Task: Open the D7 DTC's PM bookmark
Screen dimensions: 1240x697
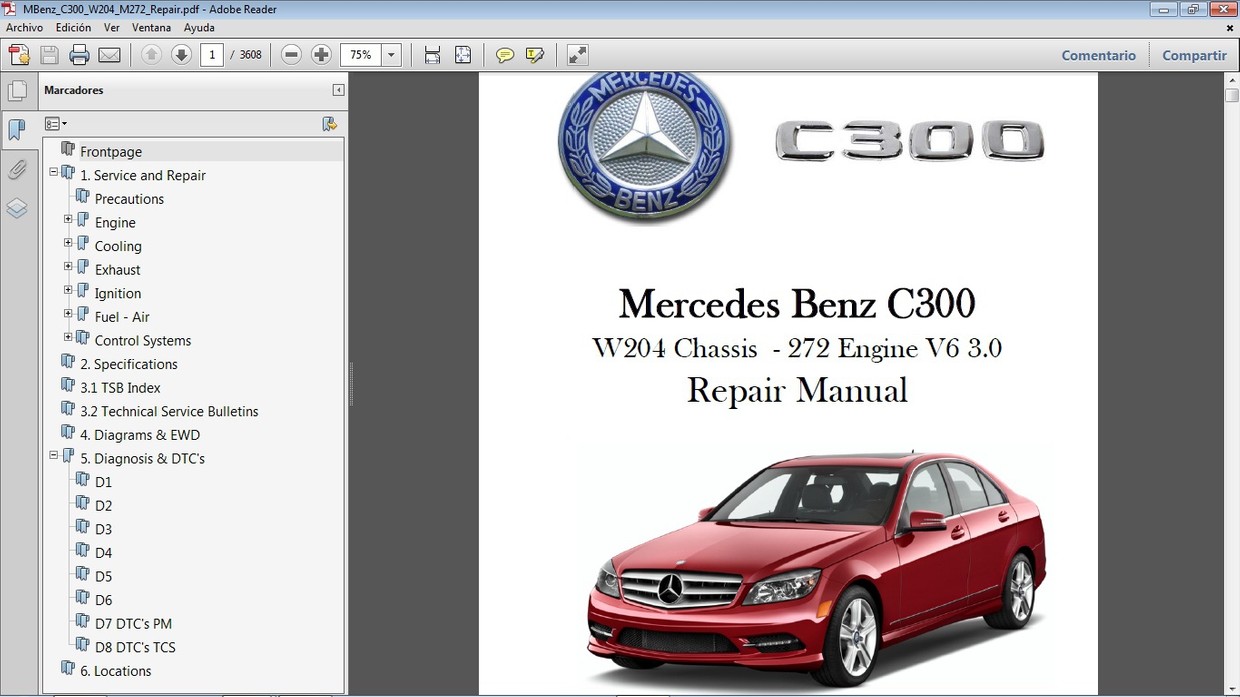Action: [133, 624]
